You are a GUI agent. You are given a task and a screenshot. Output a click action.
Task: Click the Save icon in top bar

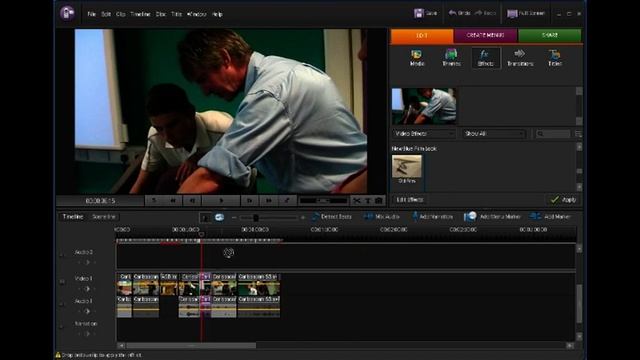click(418, 13)
